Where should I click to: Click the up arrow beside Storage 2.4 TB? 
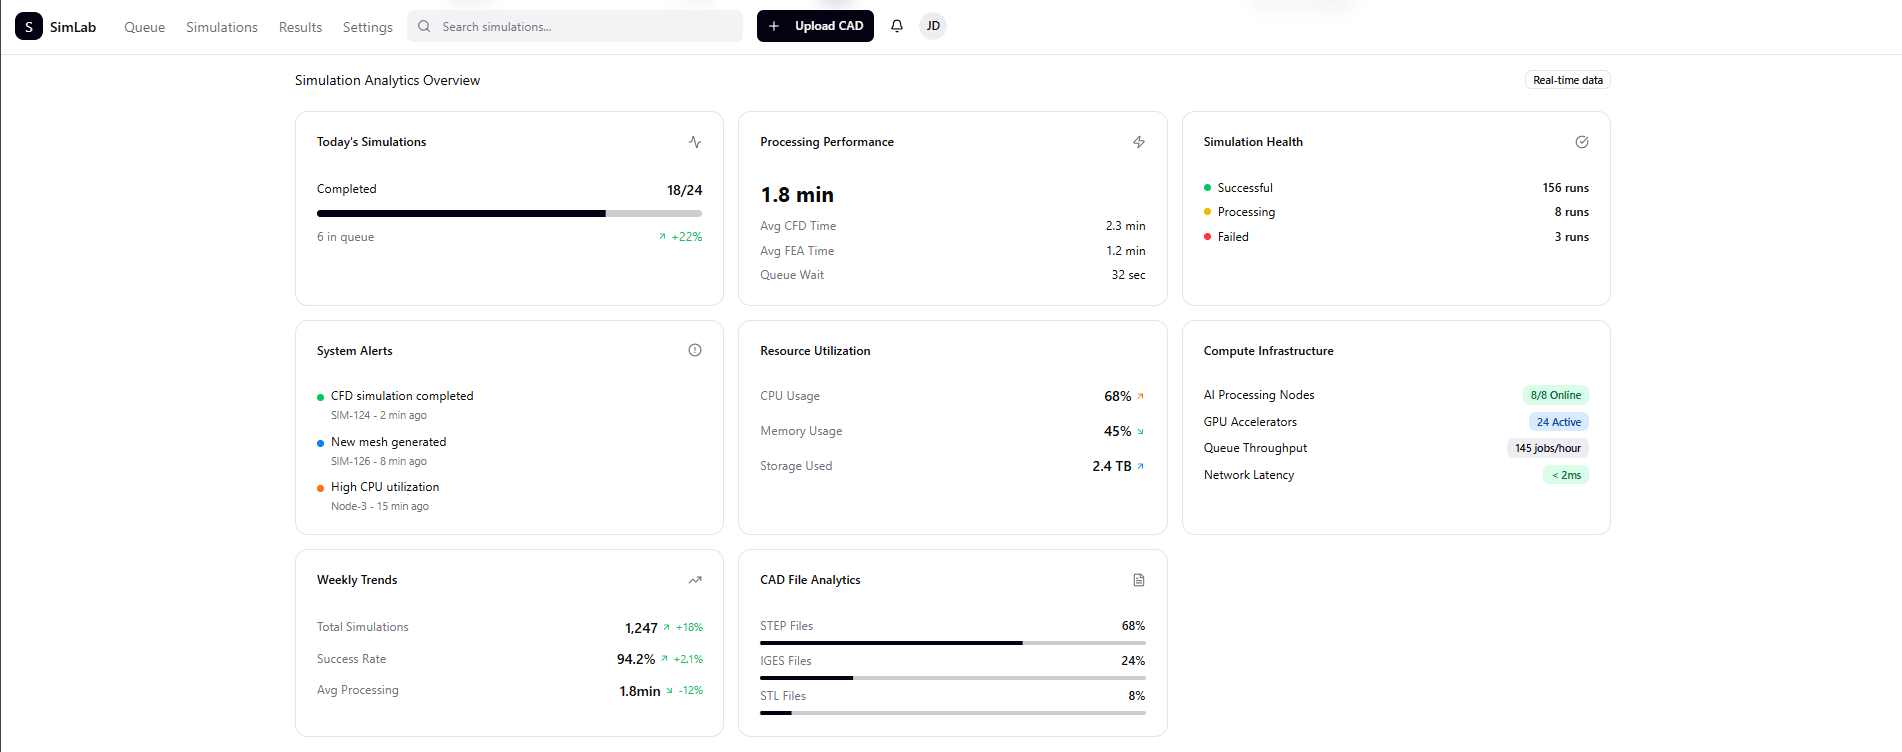coord(1140,466)
